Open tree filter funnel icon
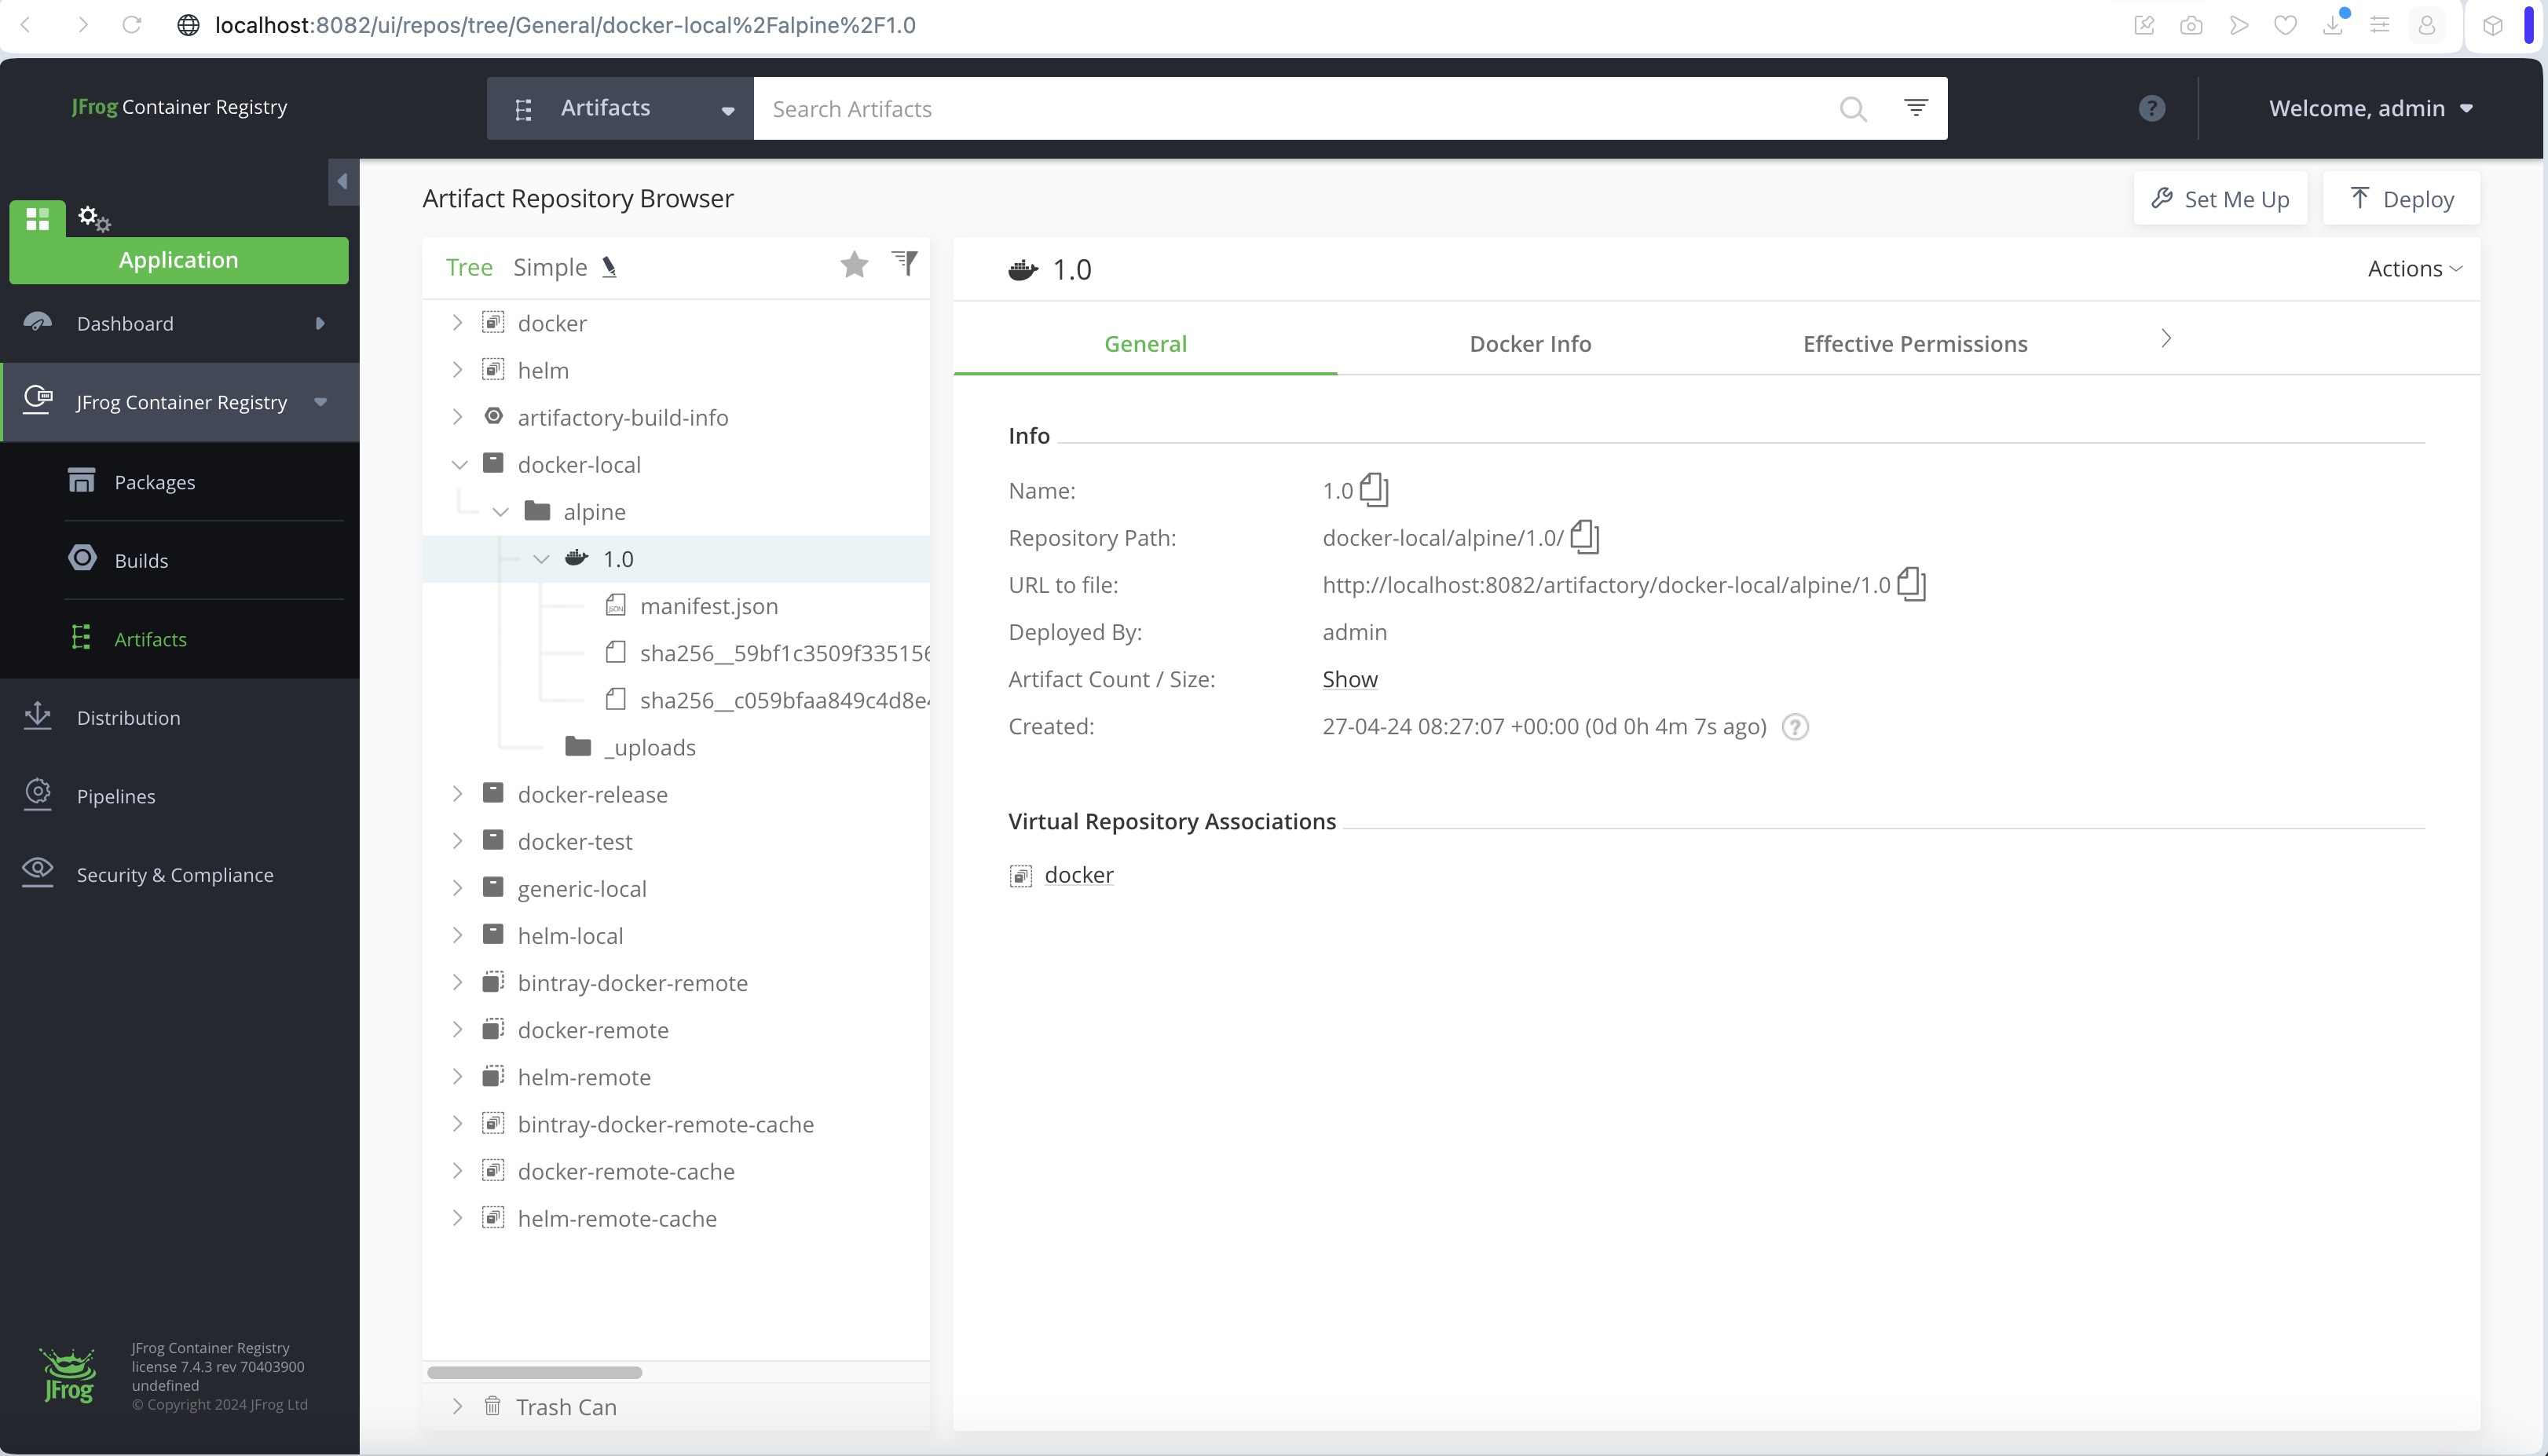Viewport: 2548px width, 1456px height. tap(904, 262)
